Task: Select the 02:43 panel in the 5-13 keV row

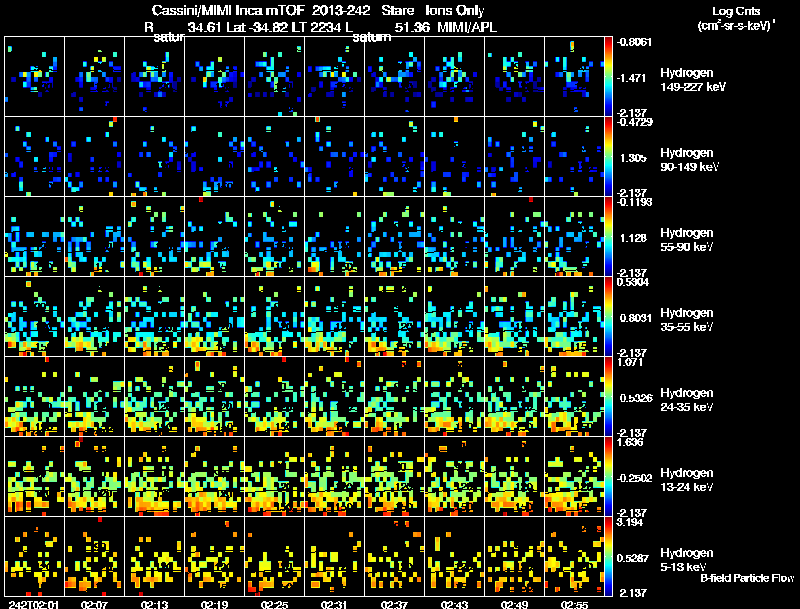Action: [454, 556]
